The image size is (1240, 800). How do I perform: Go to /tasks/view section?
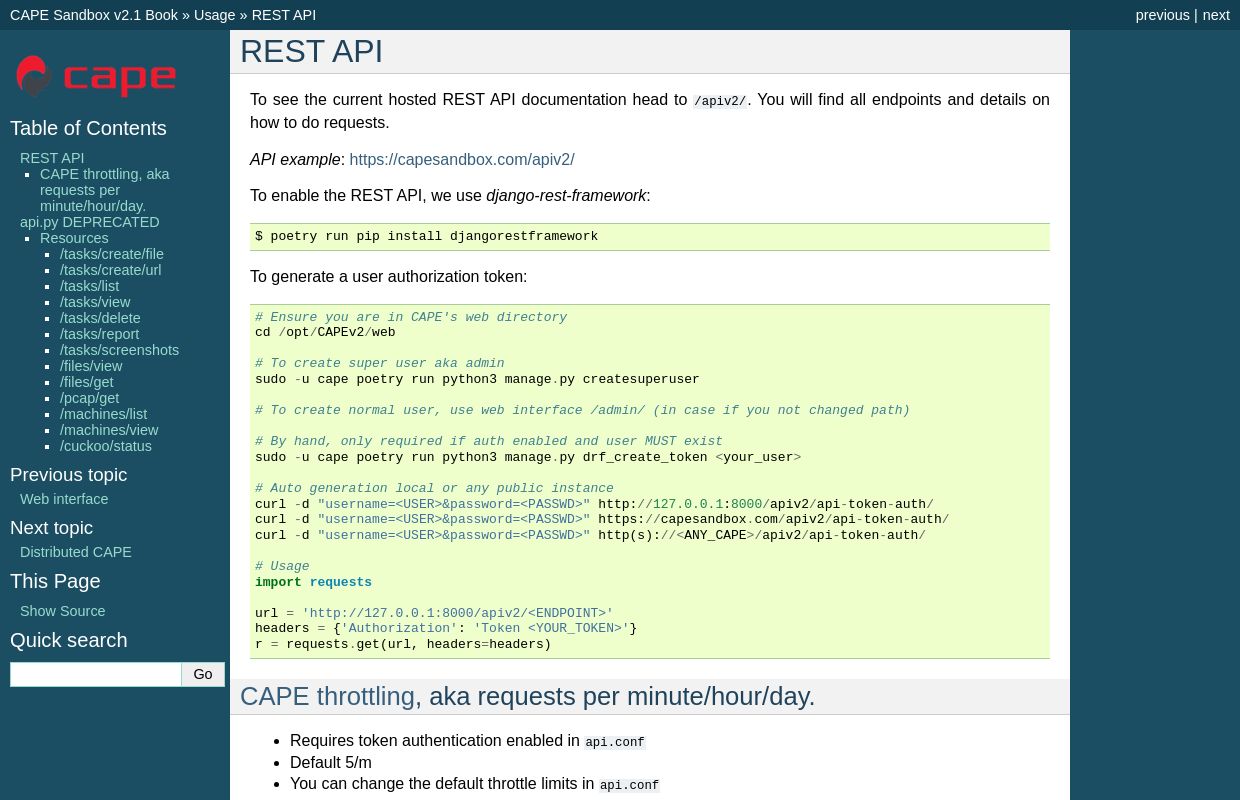pos(95,302)
